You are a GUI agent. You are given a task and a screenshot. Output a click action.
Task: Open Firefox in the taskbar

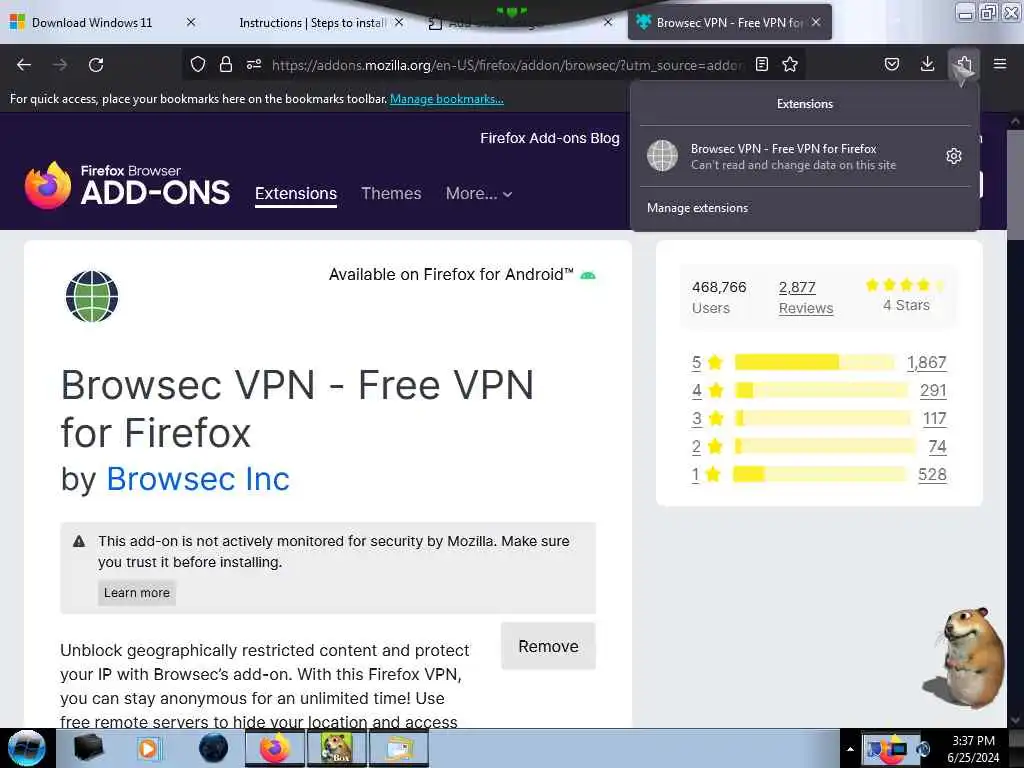pos(275,748)
